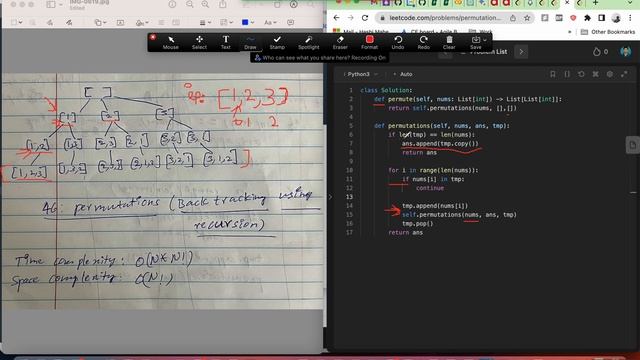Redo the annotation
The image size is (640, 360).
[x=424, y=42]
